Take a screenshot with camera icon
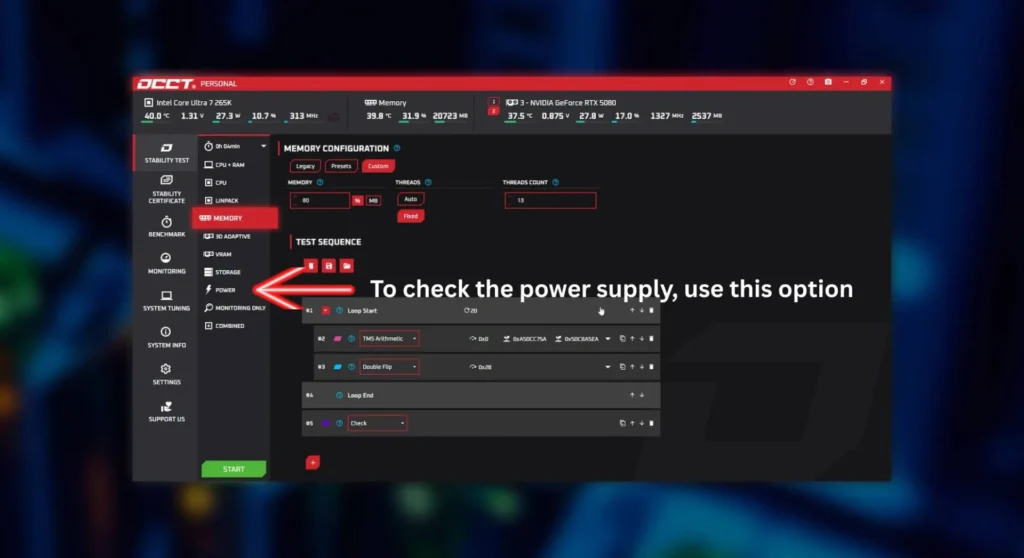1024x558 pixels. (x=828, y=82)
